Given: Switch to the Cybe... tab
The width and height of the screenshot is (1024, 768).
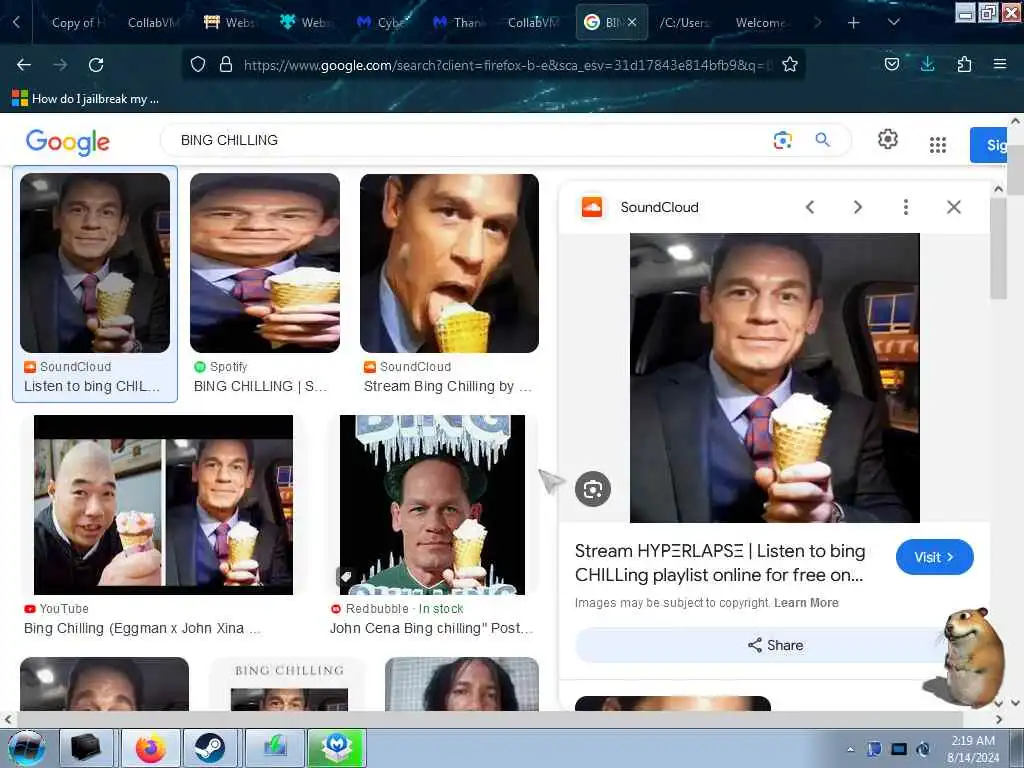Looking at the screenshot, I should coord(383,23).
